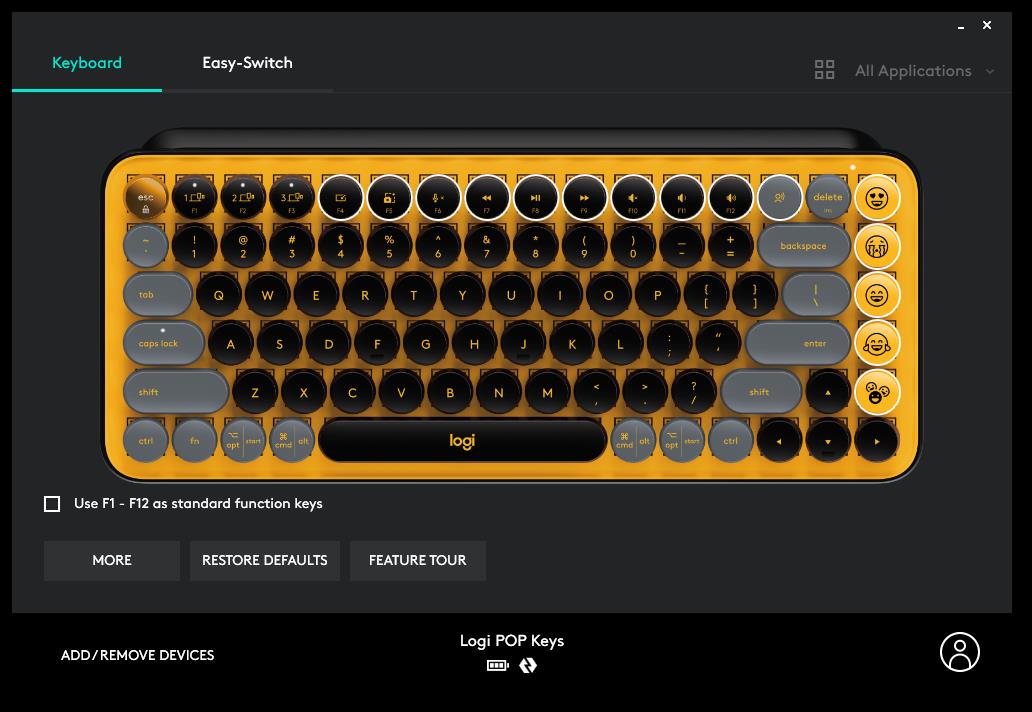
Task: Click the F5 screen lock key
Action: (x=389, y=198)
